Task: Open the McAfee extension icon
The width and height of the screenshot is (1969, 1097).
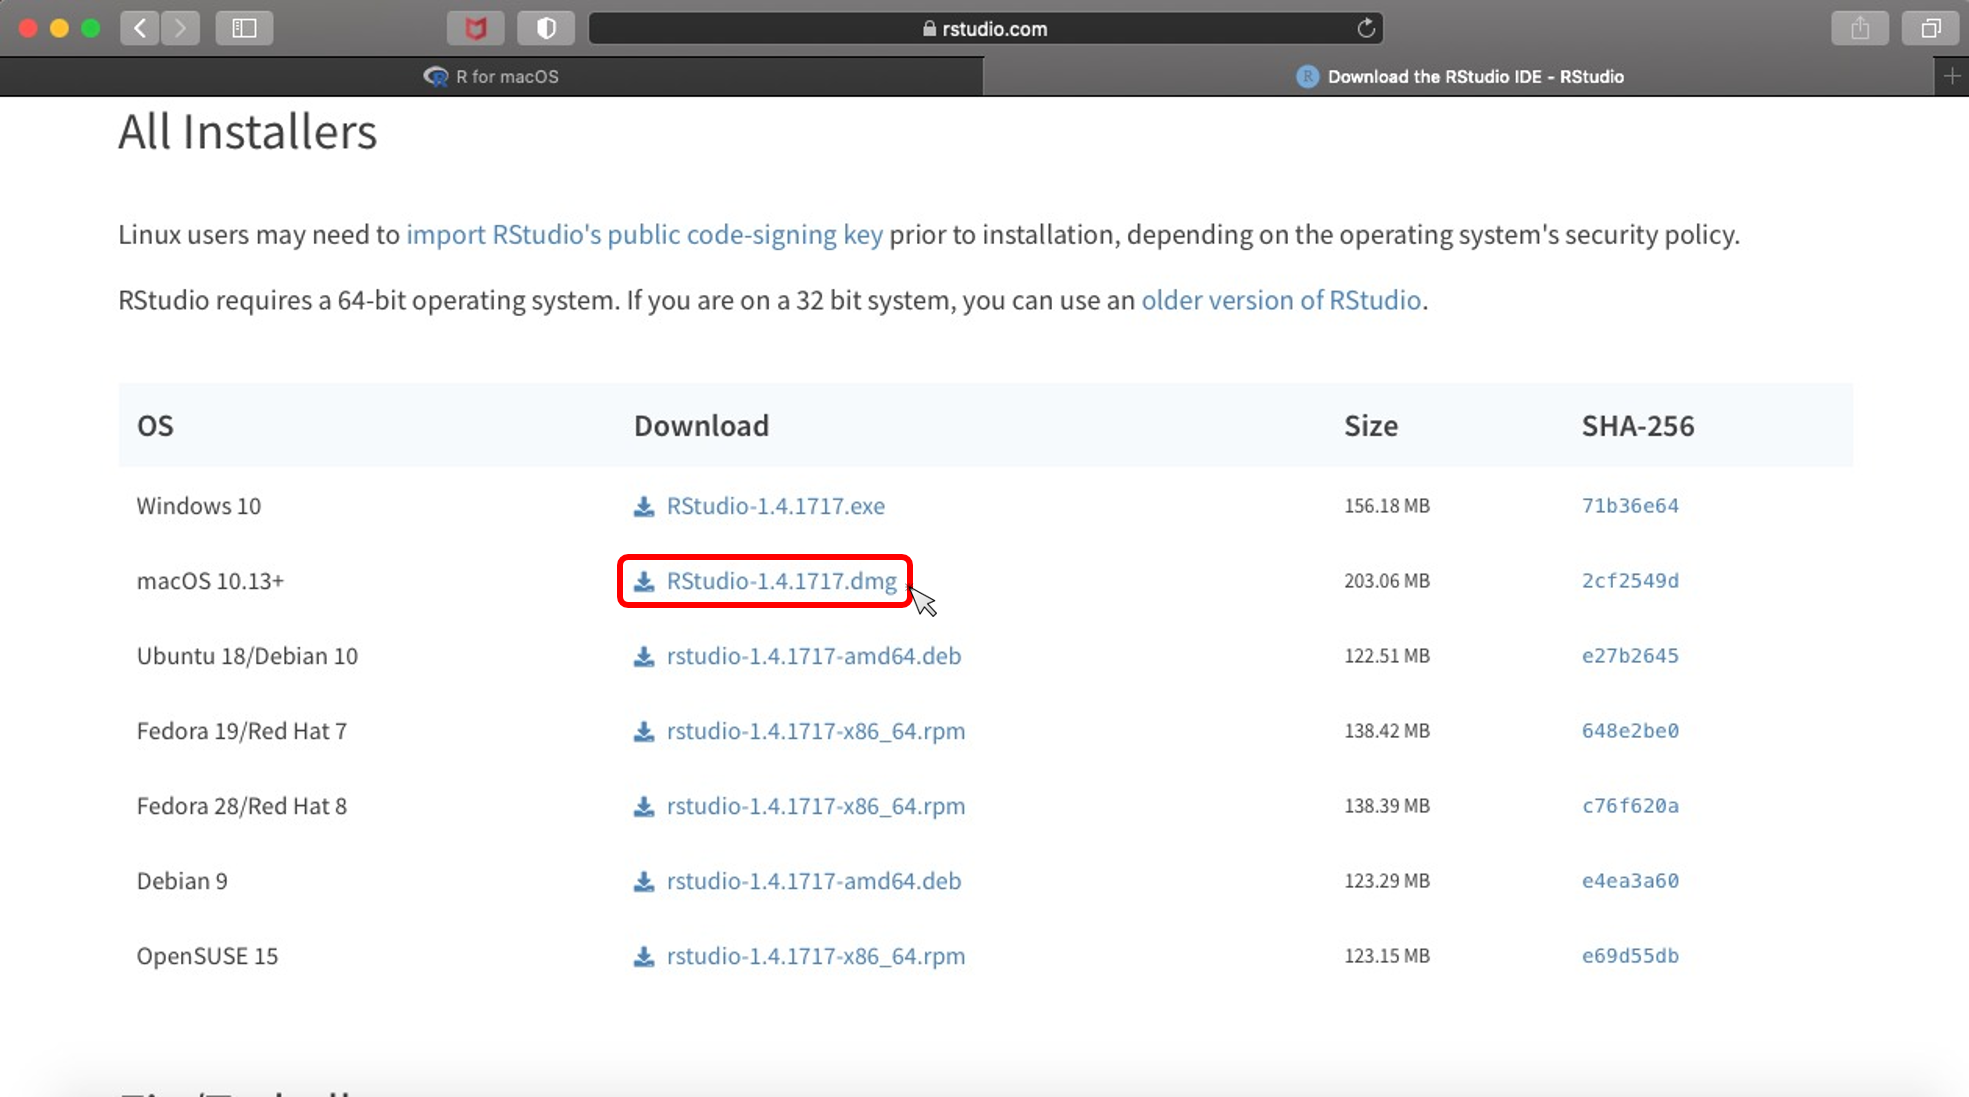Action: click(475, 28)
